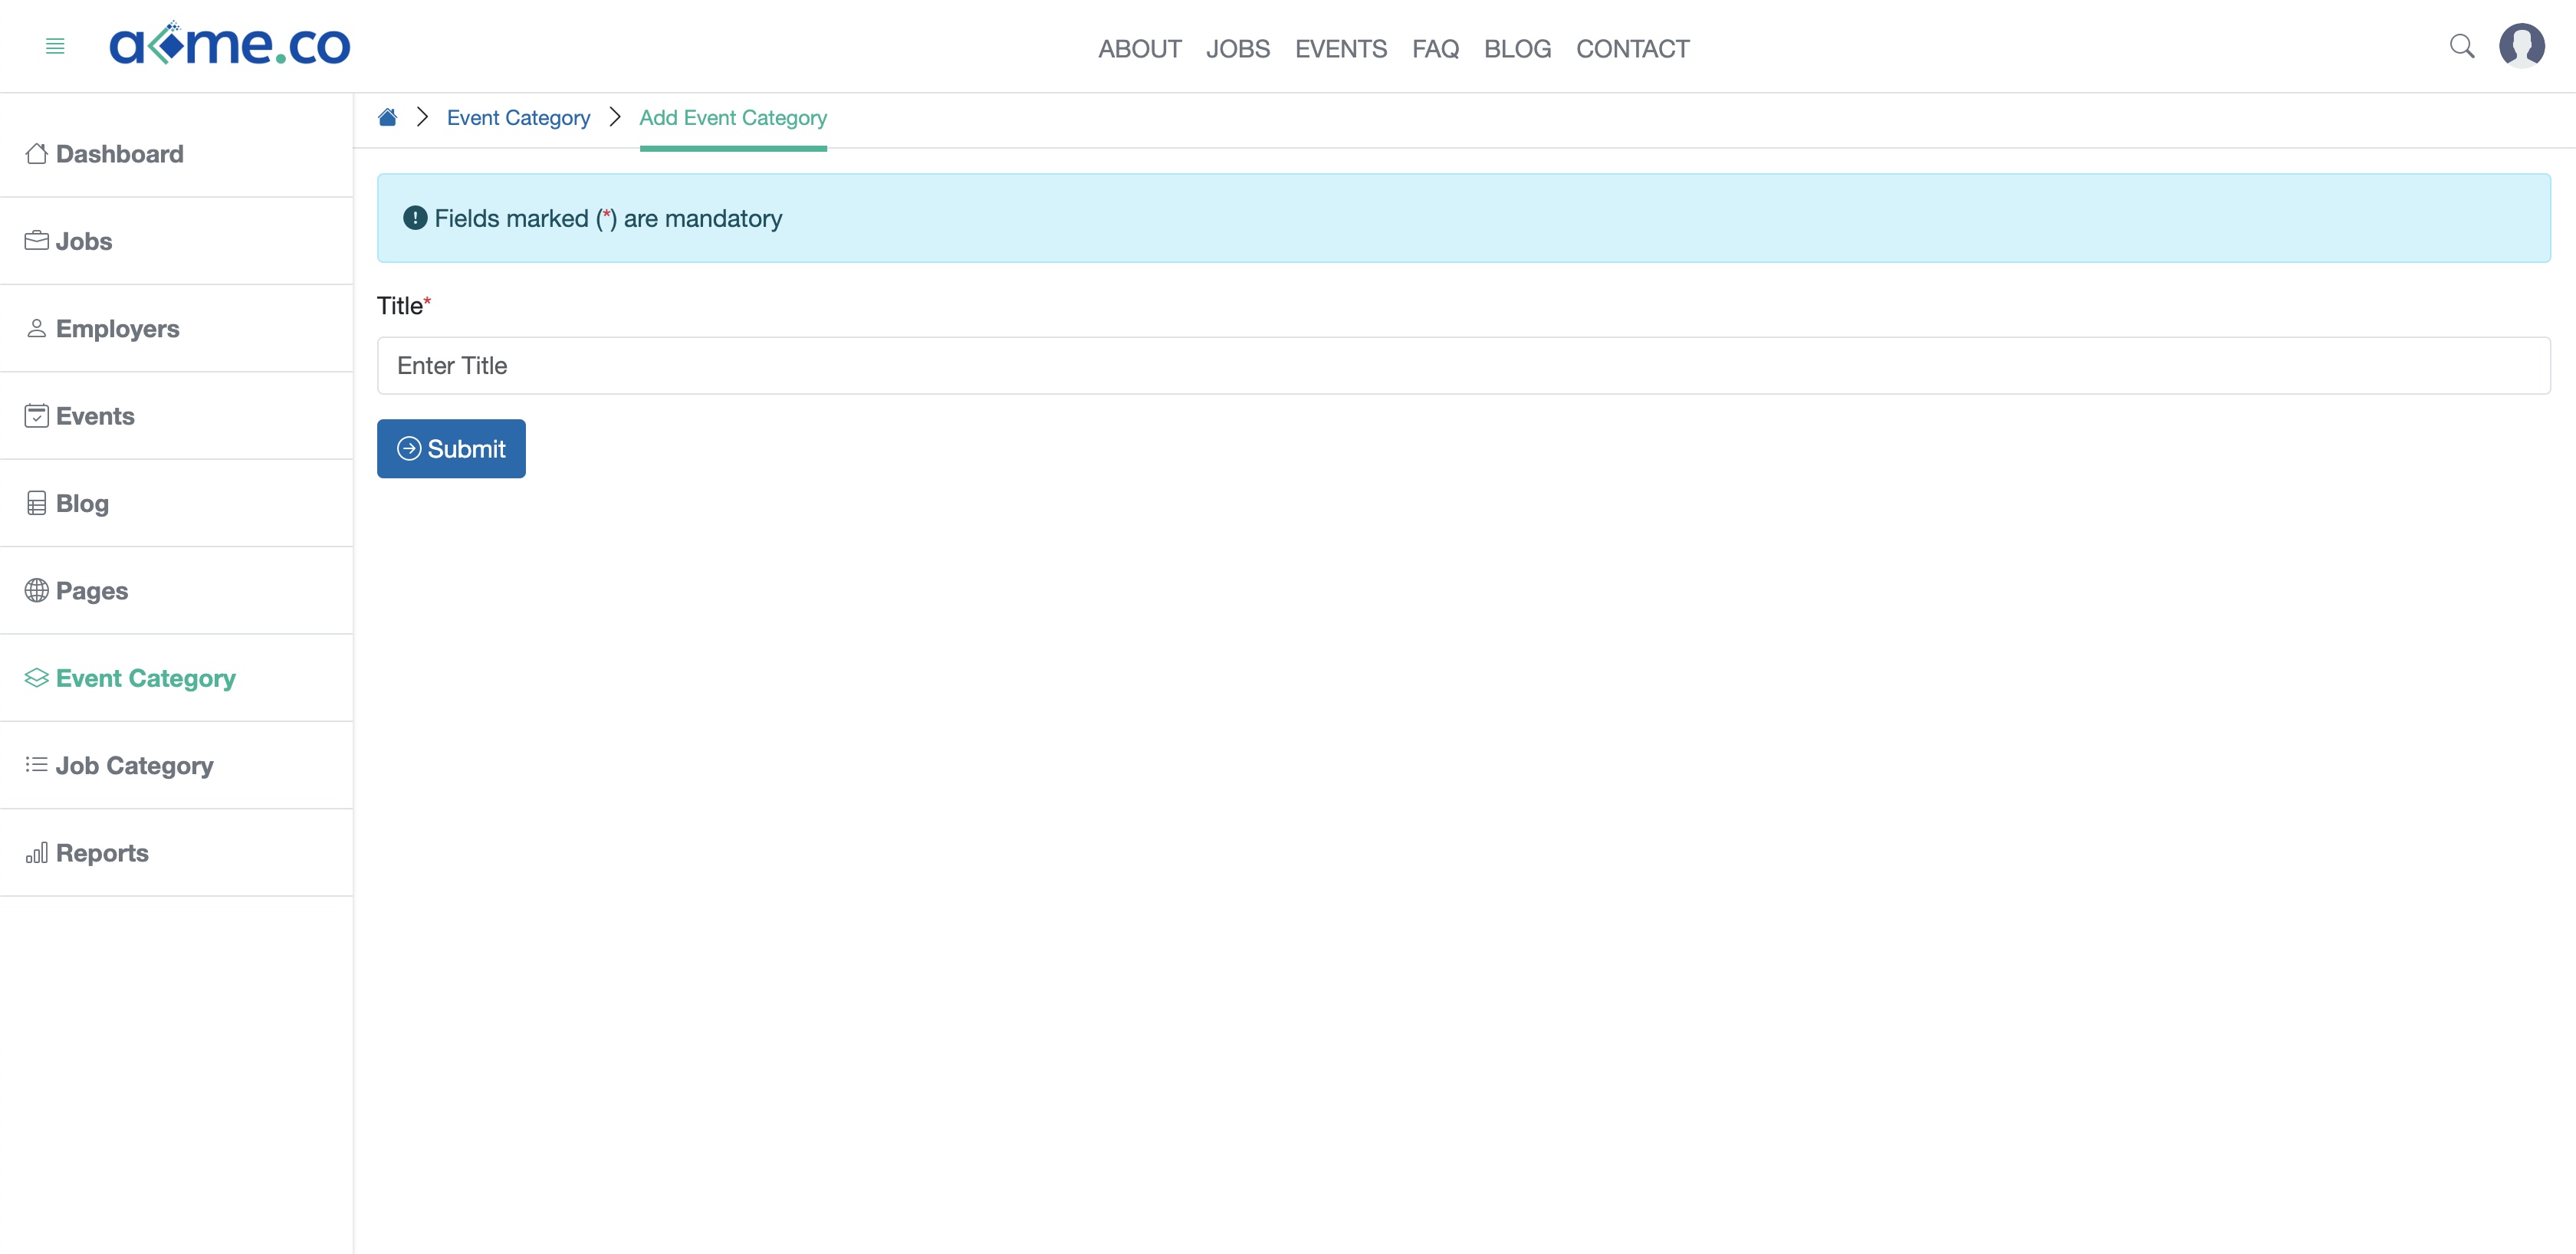This screenshot has height=1254, width=2576.
Task: Click the Submit button
Action: [451, 449]
